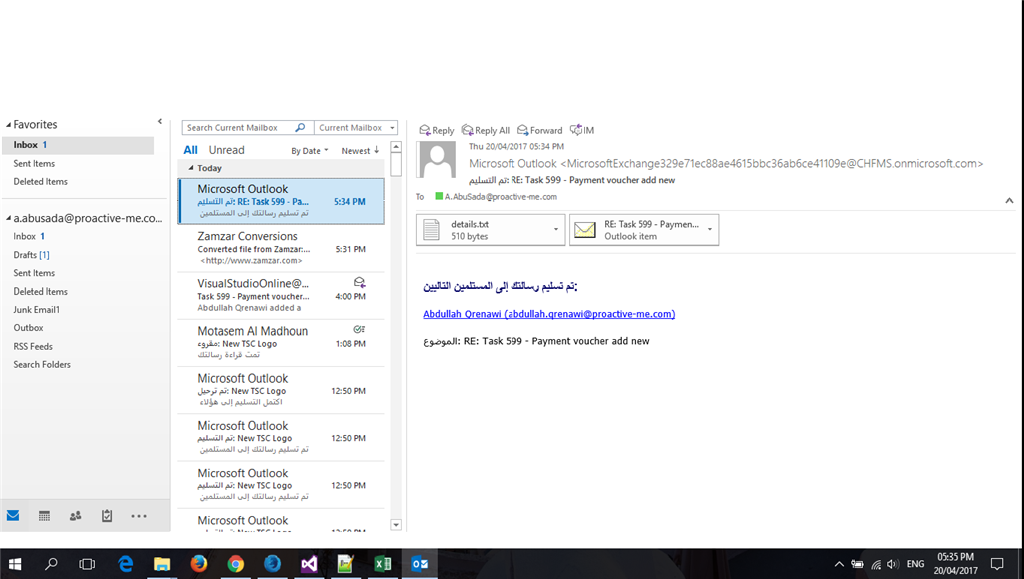Click Reply All button
Image resolution: width=1024 pixels, height=579 pixels.
pos(485,131)
